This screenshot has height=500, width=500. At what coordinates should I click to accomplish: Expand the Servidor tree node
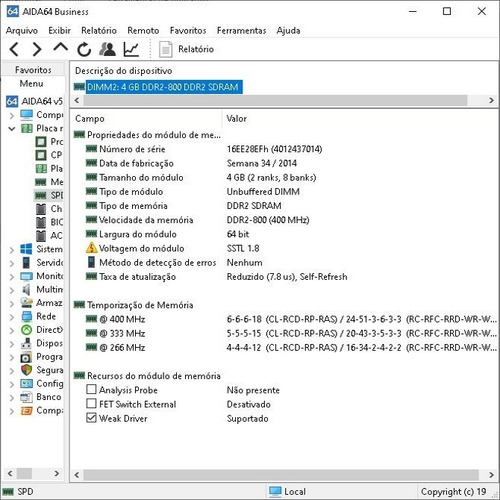(x=12, y=263)
